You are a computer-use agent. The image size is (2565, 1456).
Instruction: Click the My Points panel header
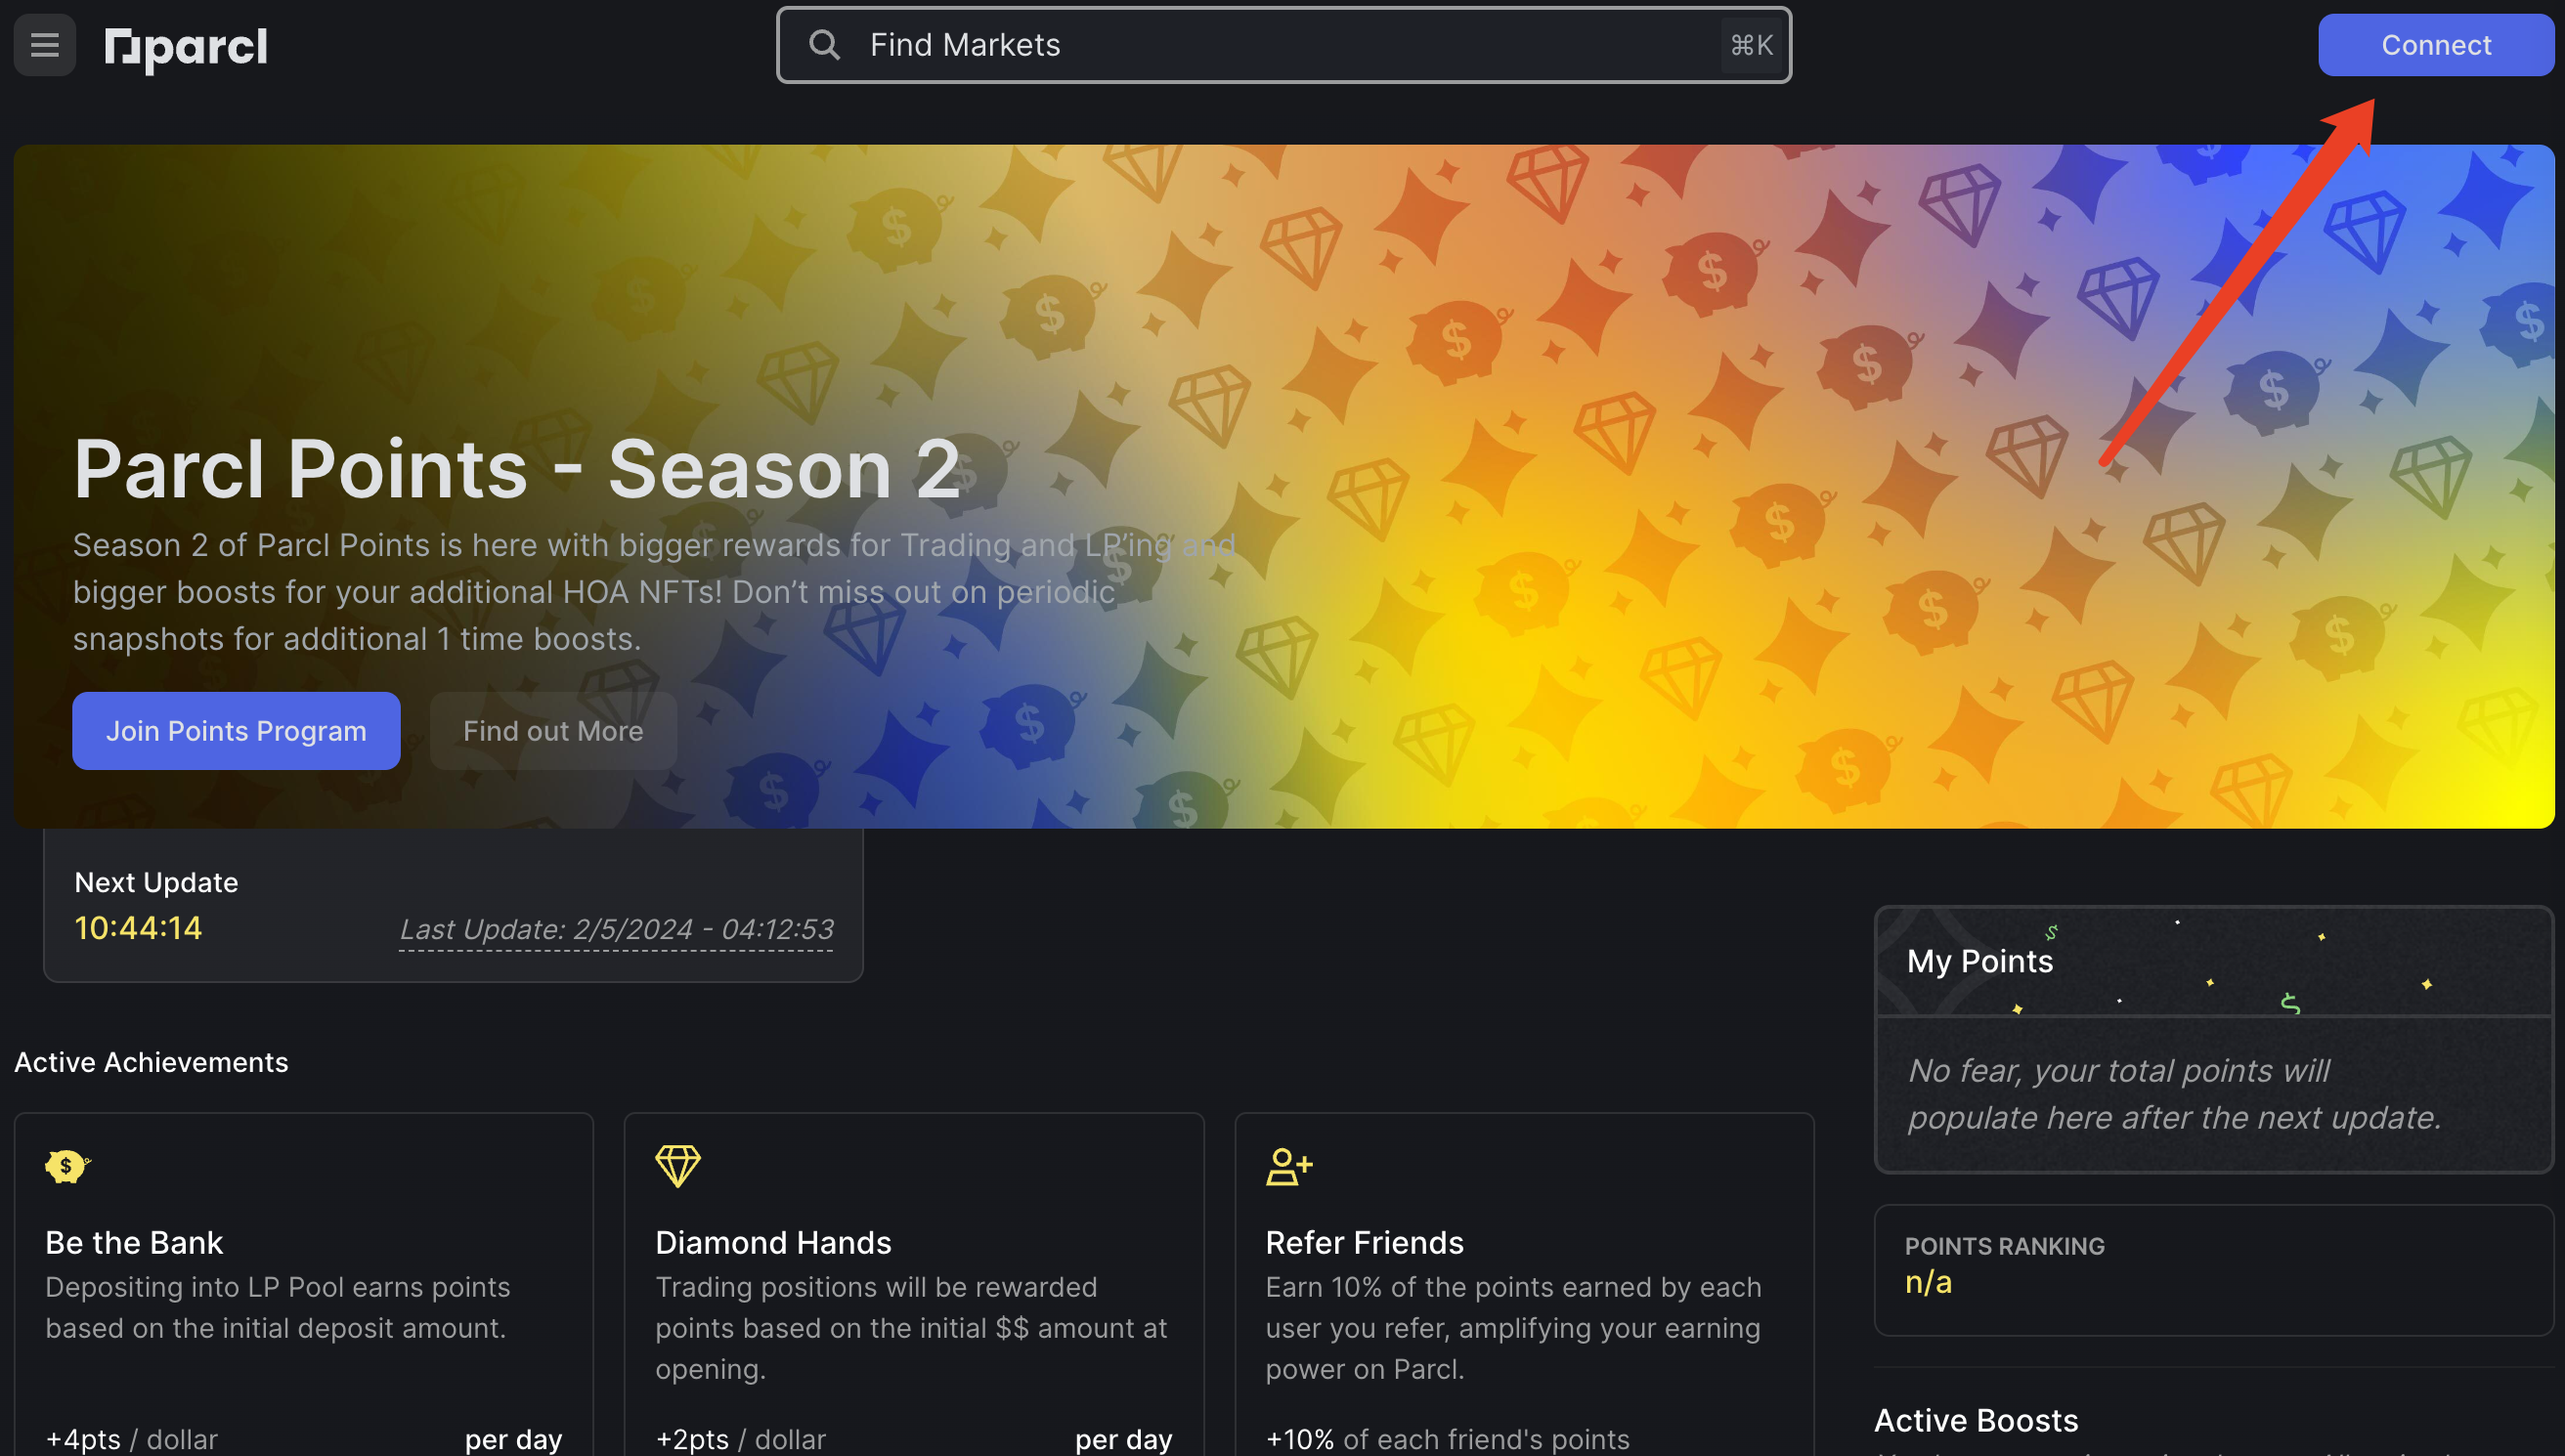[2214, 961]
